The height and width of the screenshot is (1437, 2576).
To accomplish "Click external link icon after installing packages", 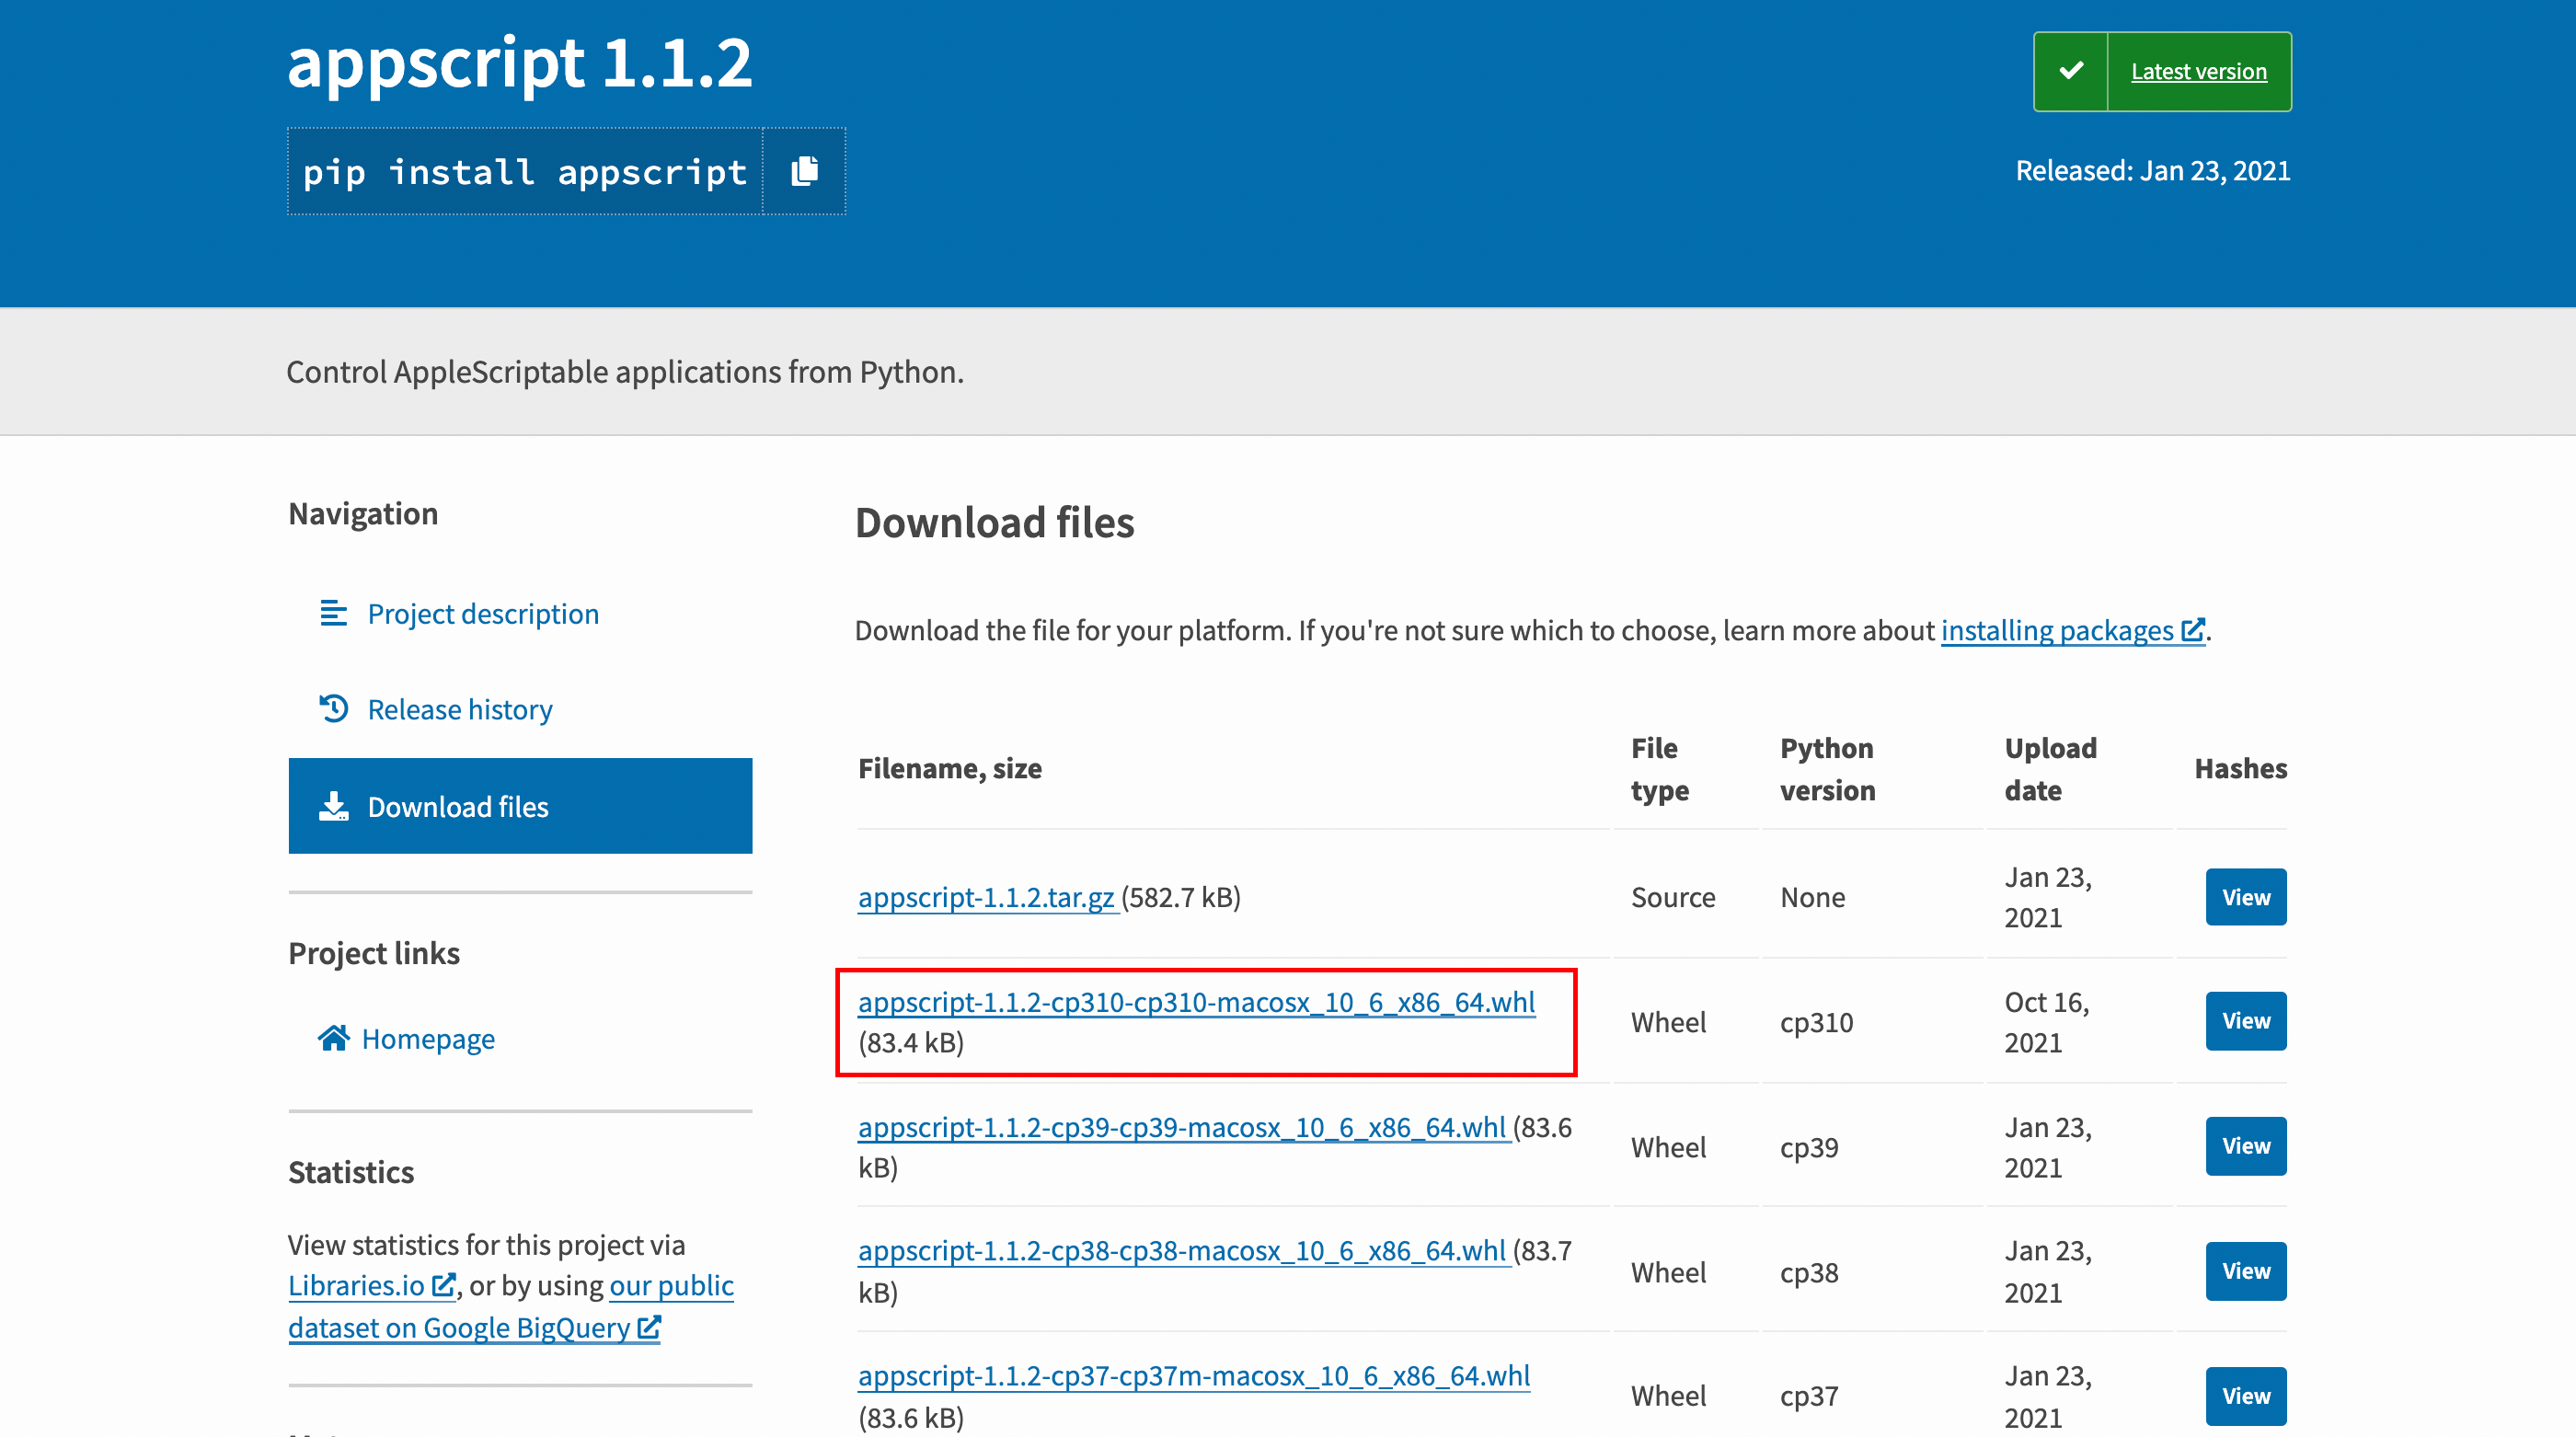I will (2191, 630).
